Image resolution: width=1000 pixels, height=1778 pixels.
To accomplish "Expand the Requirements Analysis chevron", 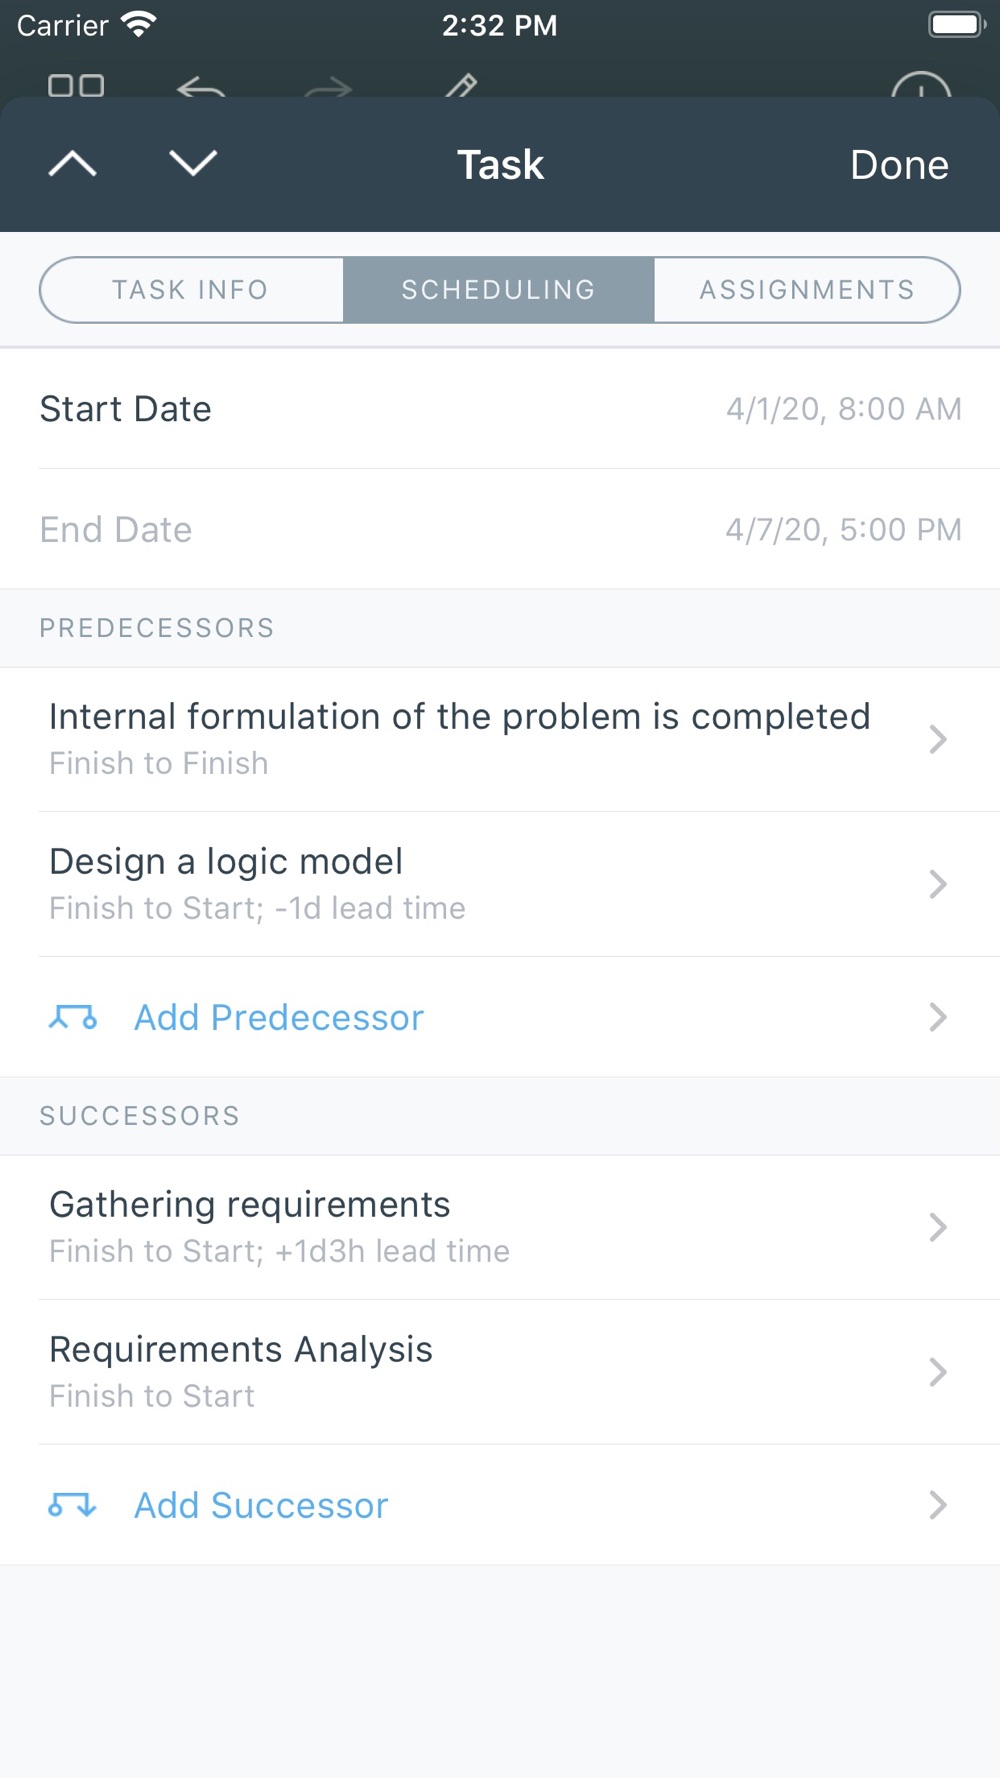I will [937, 1372].
